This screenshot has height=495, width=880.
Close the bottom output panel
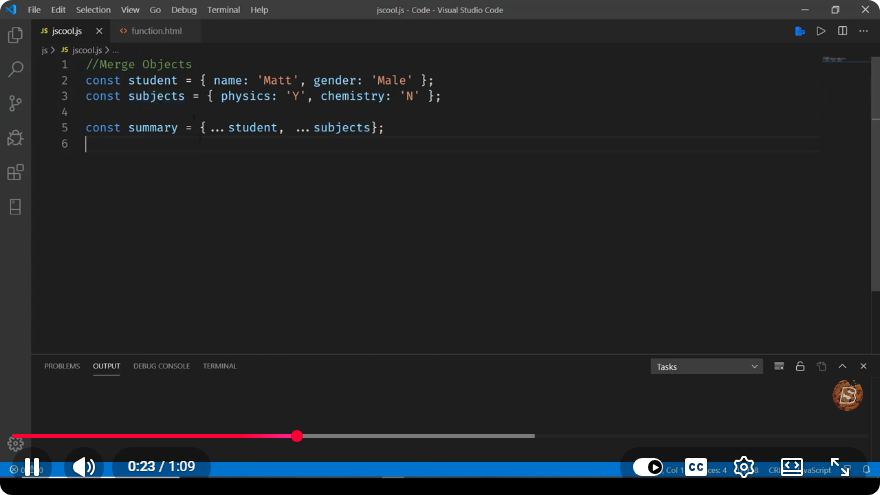point(863,366)
